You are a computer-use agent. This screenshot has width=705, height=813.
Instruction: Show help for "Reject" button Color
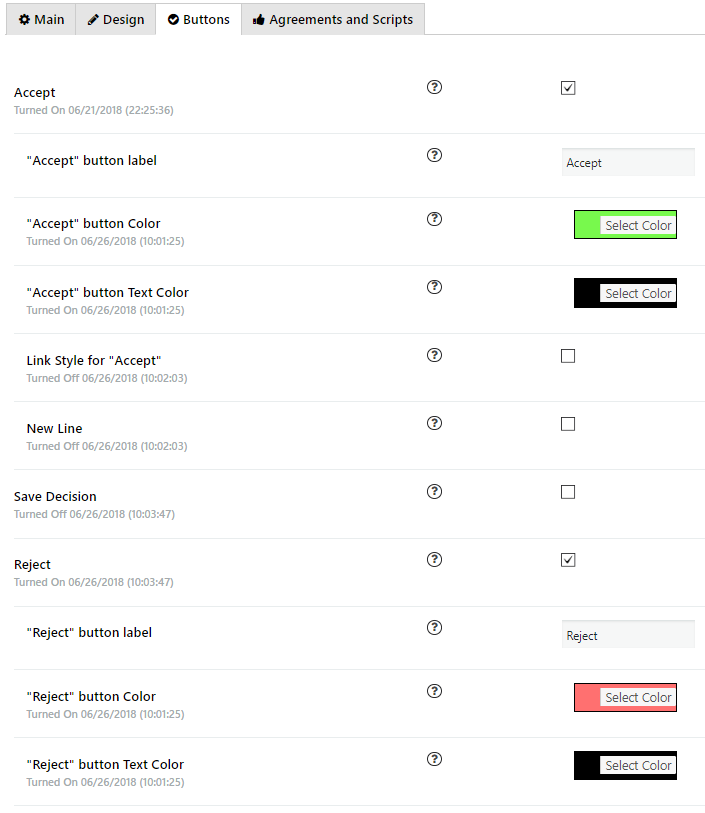tap(434, 691)
